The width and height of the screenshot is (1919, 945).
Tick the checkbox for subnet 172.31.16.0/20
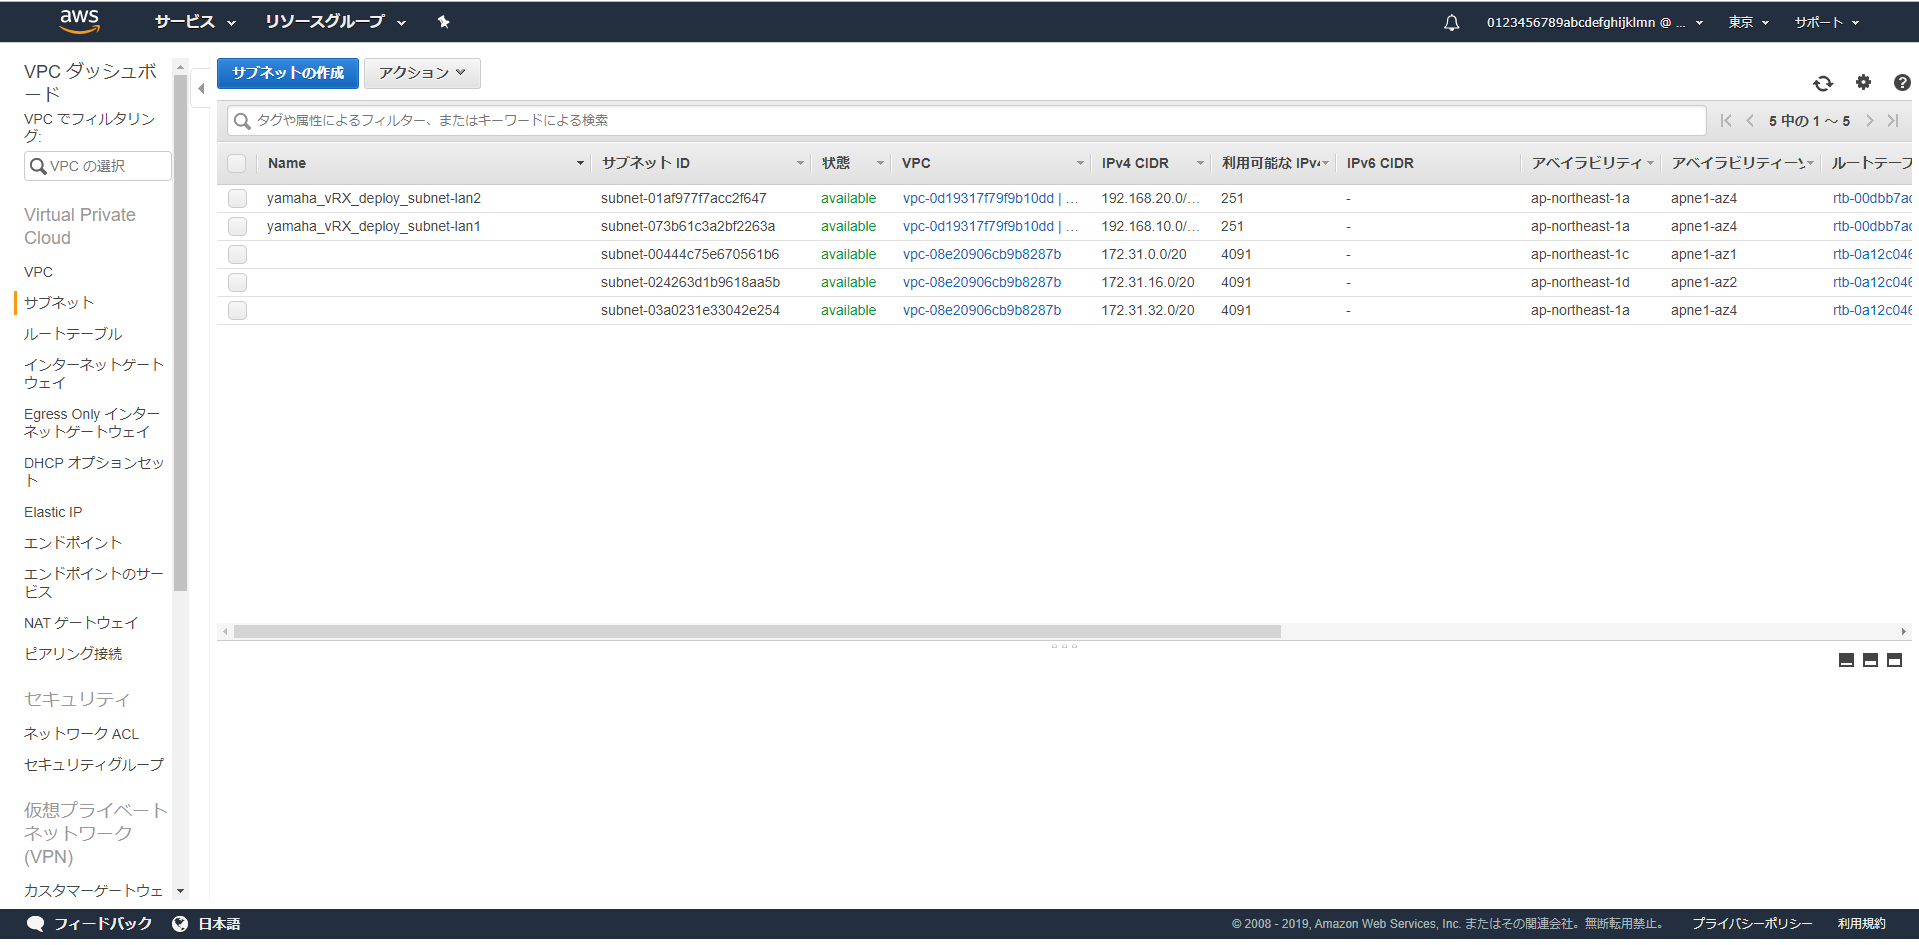click(237, 282)
